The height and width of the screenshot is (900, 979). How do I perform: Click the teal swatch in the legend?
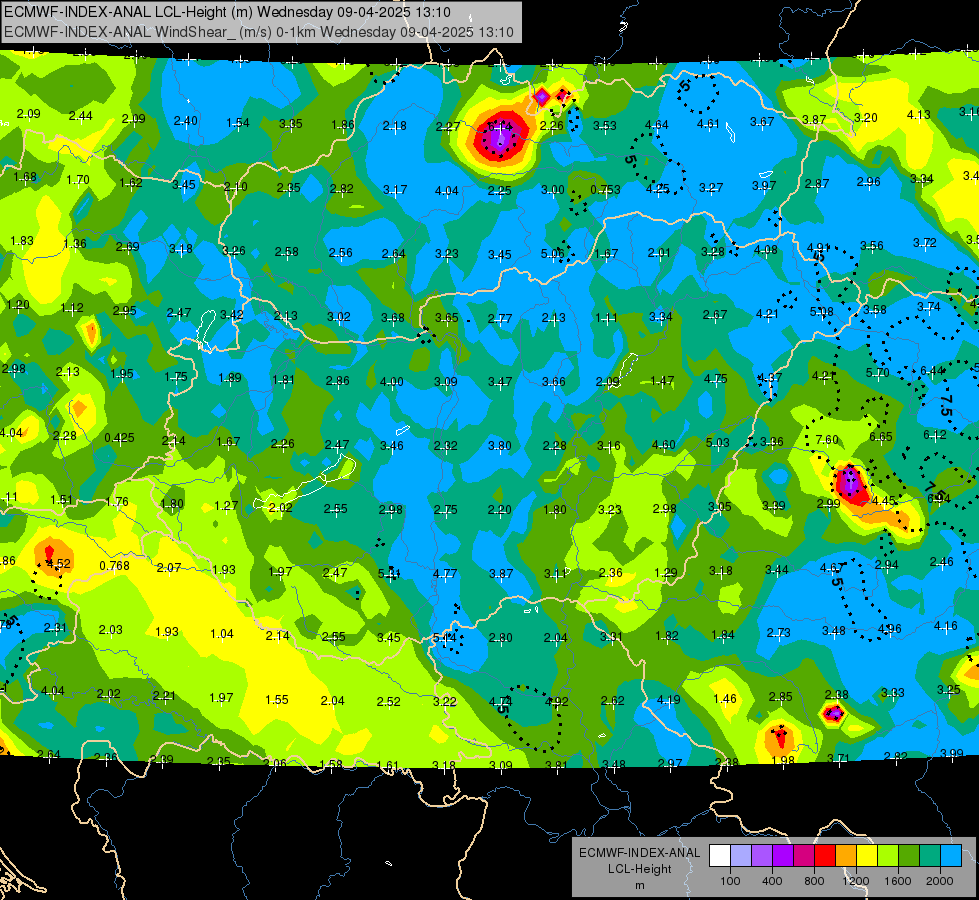click(x=930, y=856)
